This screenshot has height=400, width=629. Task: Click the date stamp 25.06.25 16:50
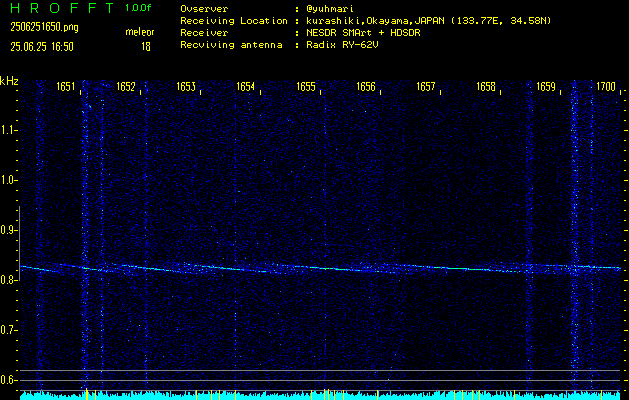(42, 47)
